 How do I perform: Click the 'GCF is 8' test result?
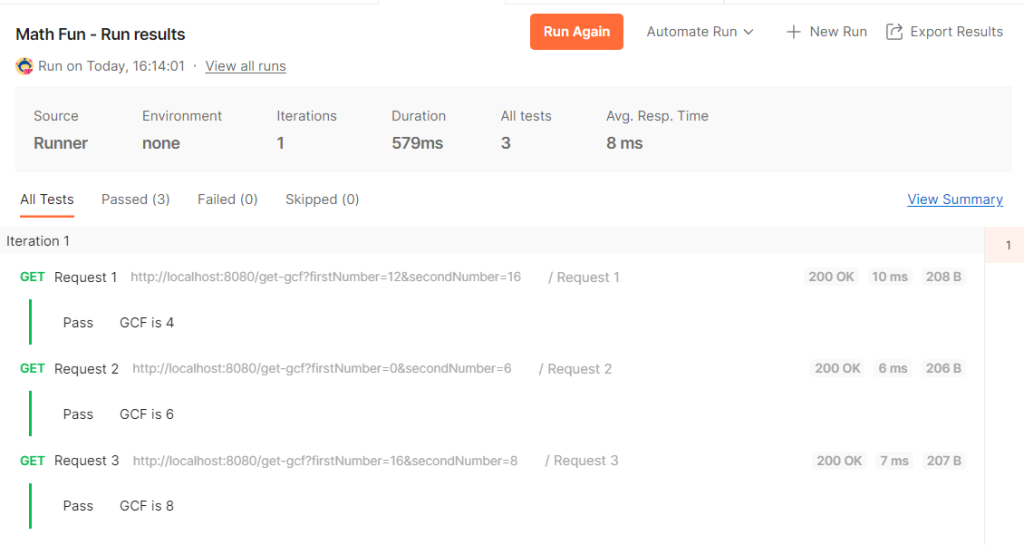146,506
